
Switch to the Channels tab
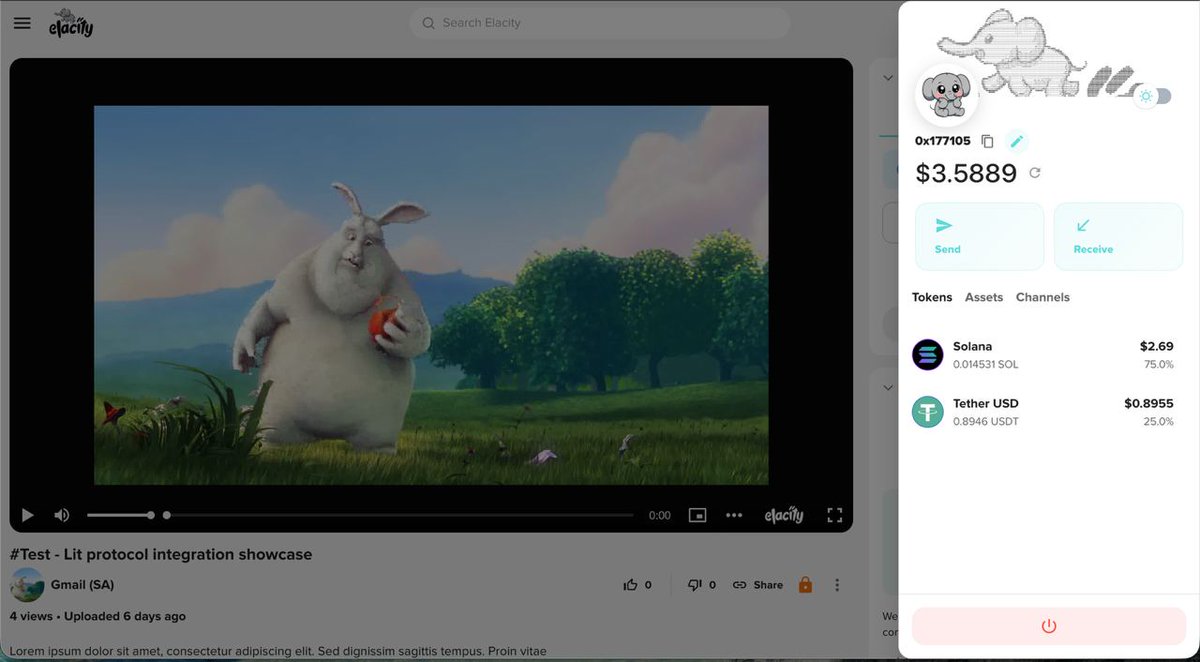click(1043, 297)
